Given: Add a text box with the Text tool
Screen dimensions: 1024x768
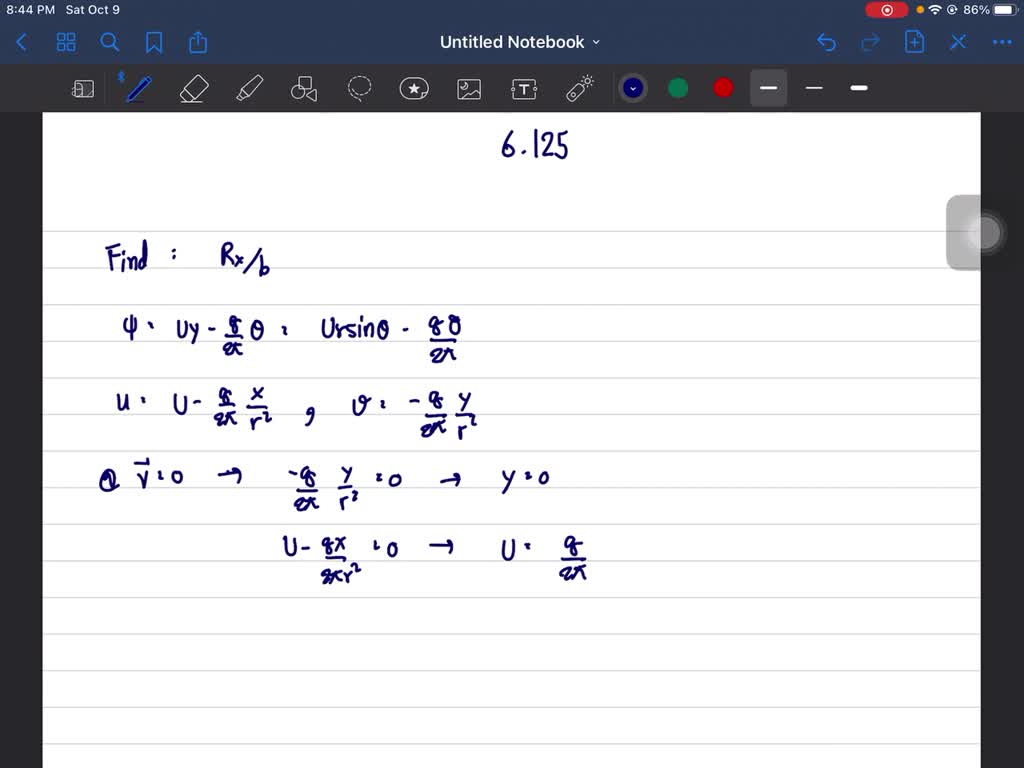Looking at the screenshot, I should pyautogui.click(x=523, y=88).
